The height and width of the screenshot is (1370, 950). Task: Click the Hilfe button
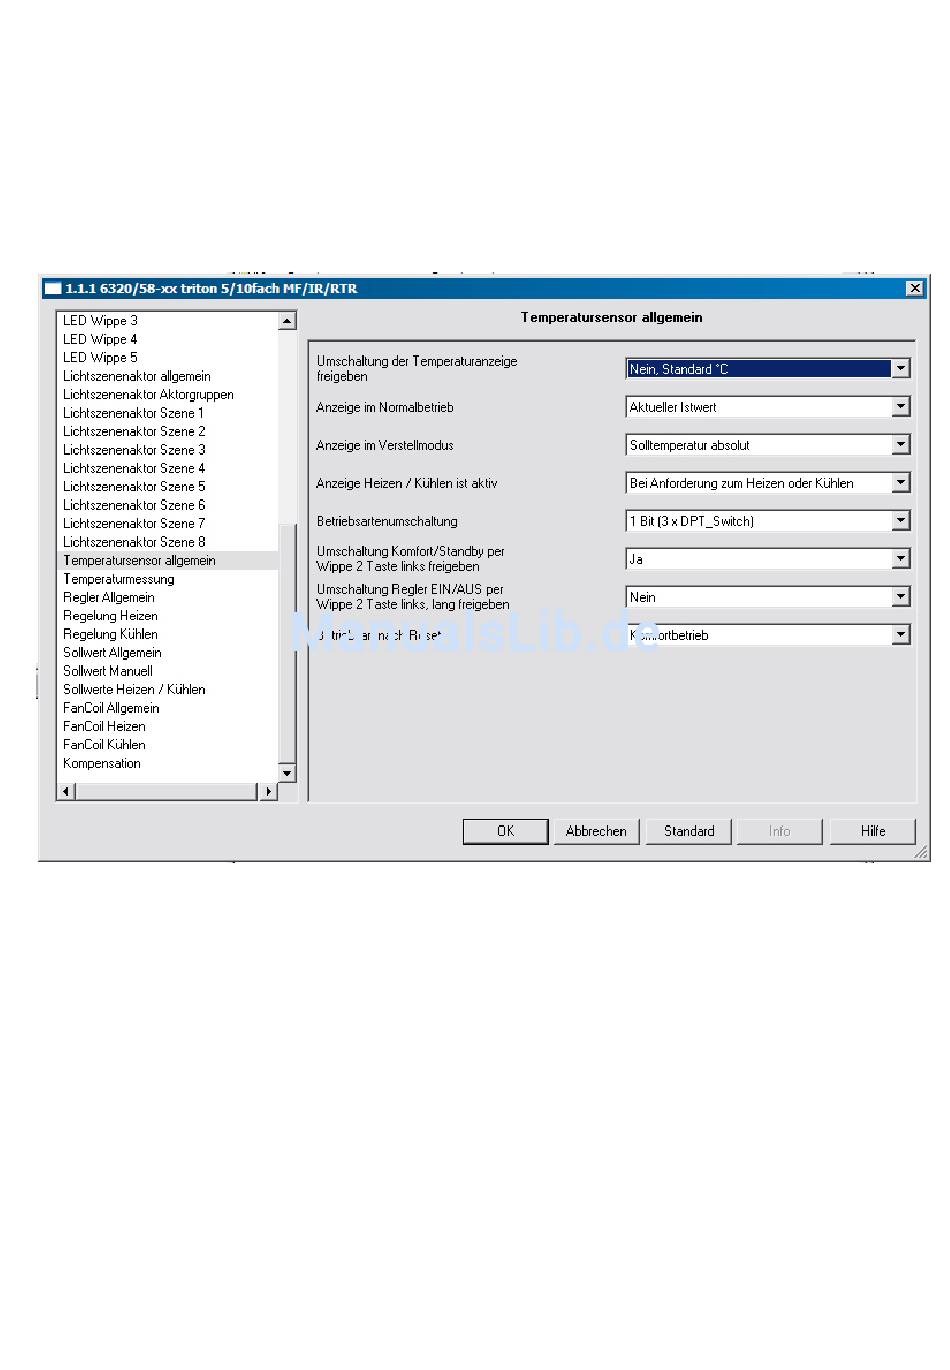873,831
